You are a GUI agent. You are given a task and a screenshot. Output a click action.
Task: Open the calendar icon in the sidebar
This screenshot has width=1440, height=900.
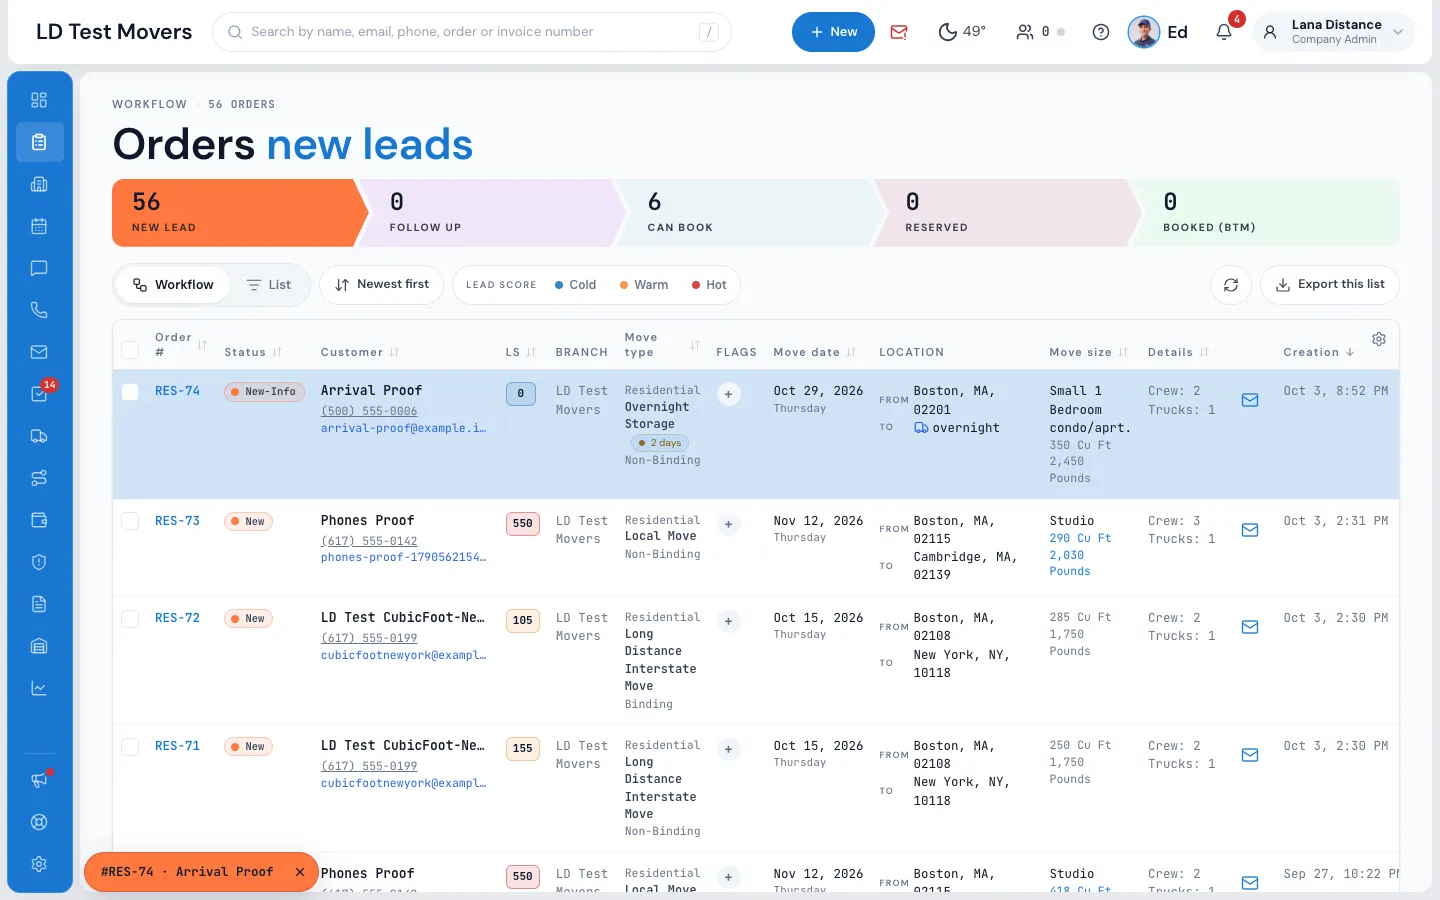click(x=39, y=226)
